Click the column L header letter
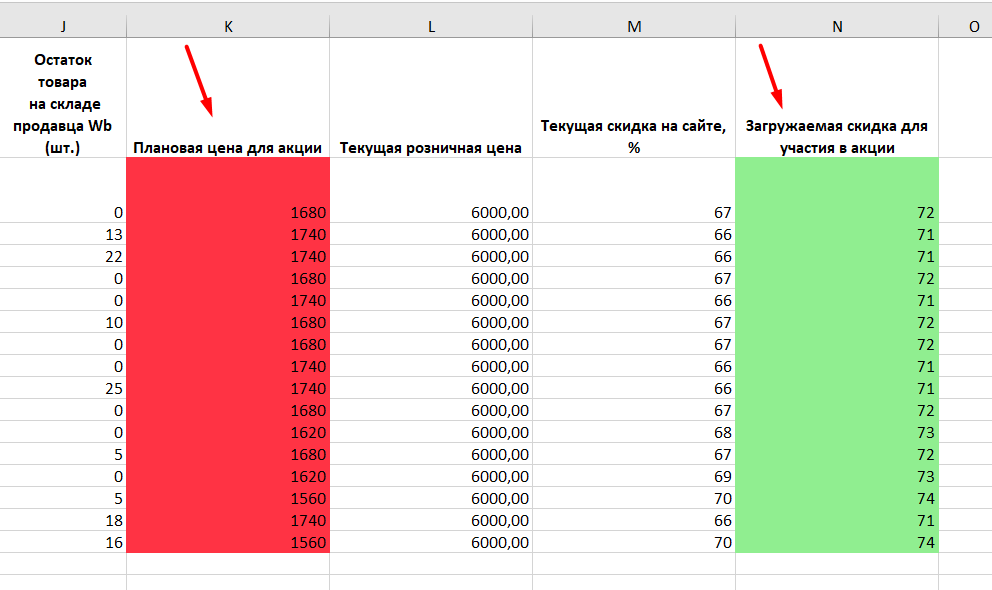The image size is (992, 590). tap(431, 28)
